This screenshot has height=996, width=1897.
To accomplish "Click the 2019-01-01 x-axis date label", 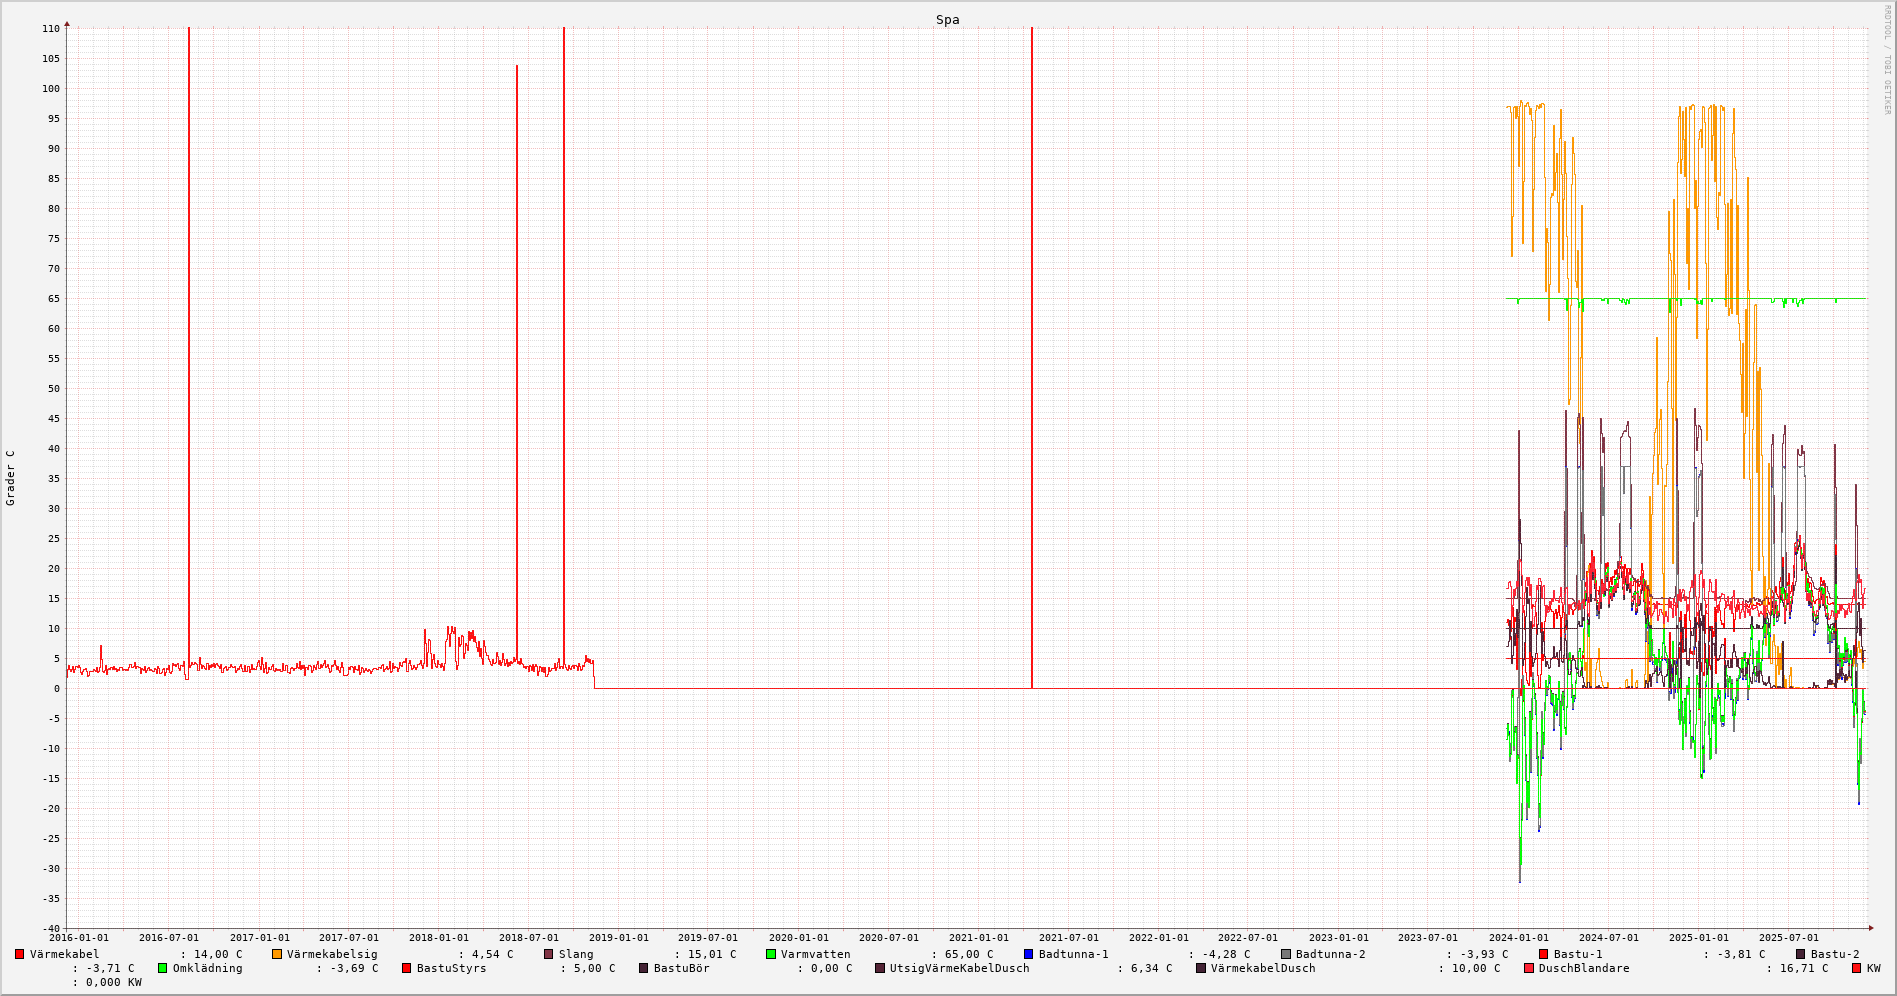I will click(618, 938).
